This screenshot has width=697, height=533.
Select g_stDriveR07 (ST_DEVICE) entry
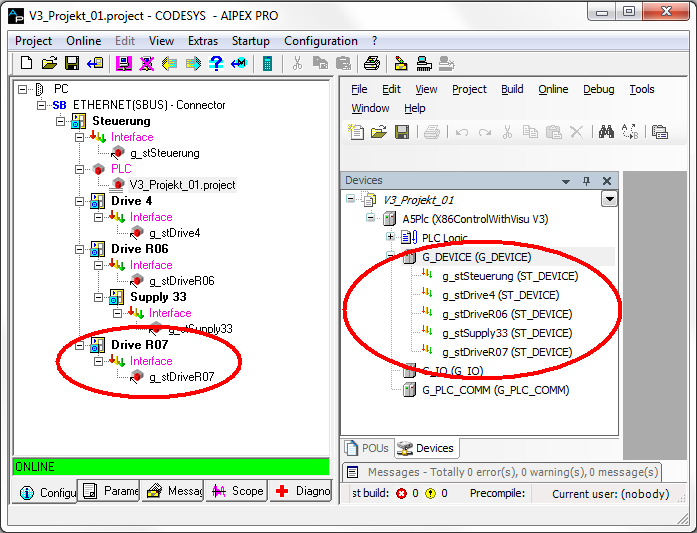coord(507,352)
